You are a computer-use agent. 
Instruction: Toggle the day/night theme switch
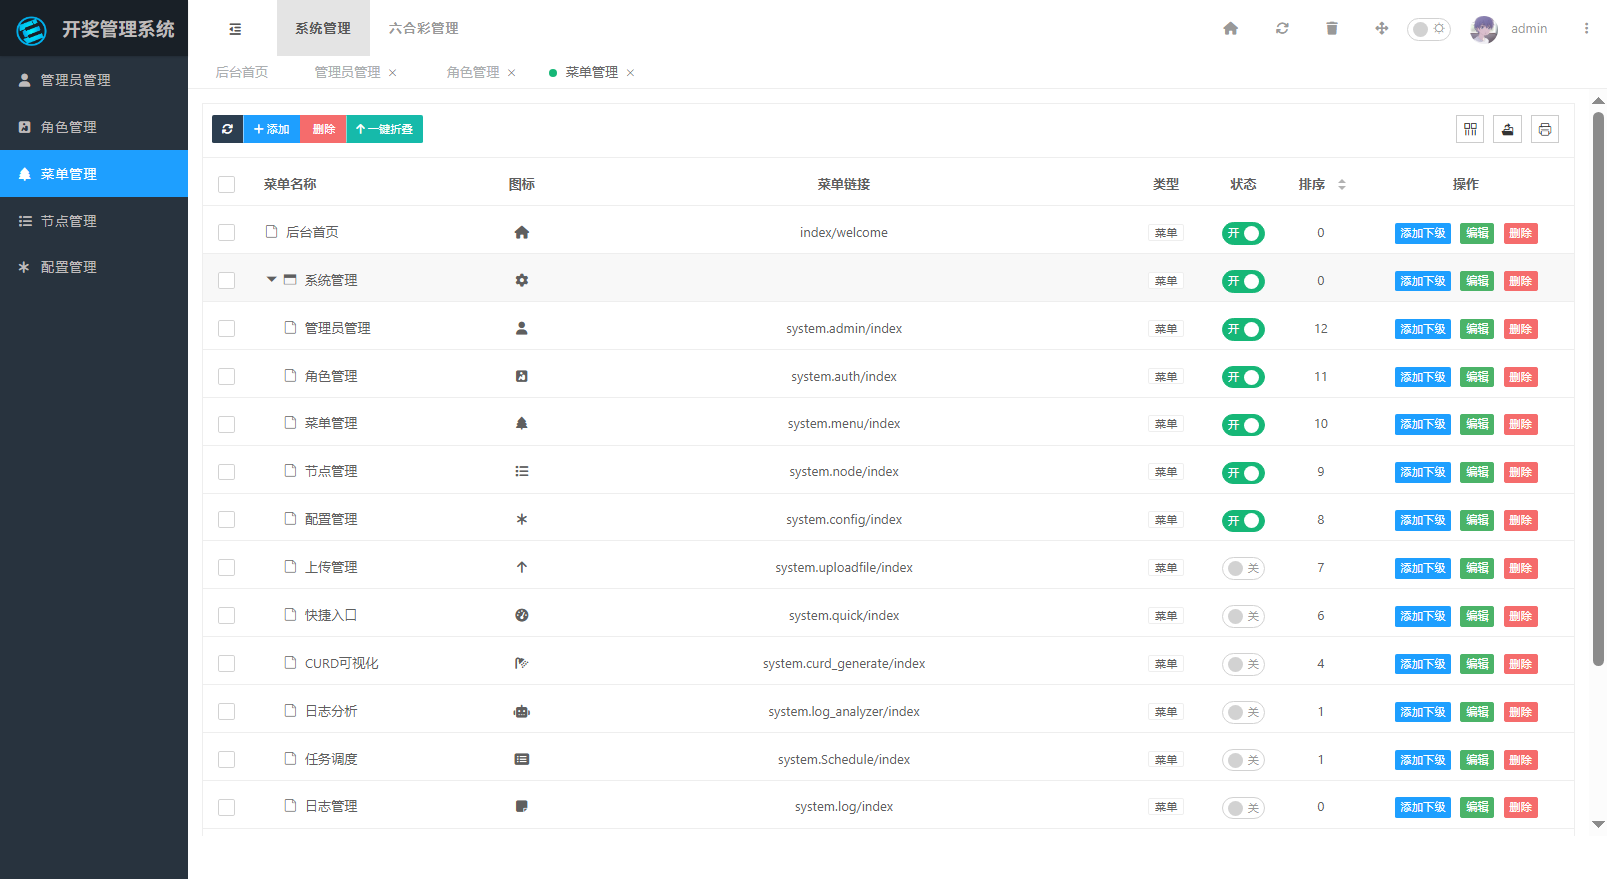1428,29
